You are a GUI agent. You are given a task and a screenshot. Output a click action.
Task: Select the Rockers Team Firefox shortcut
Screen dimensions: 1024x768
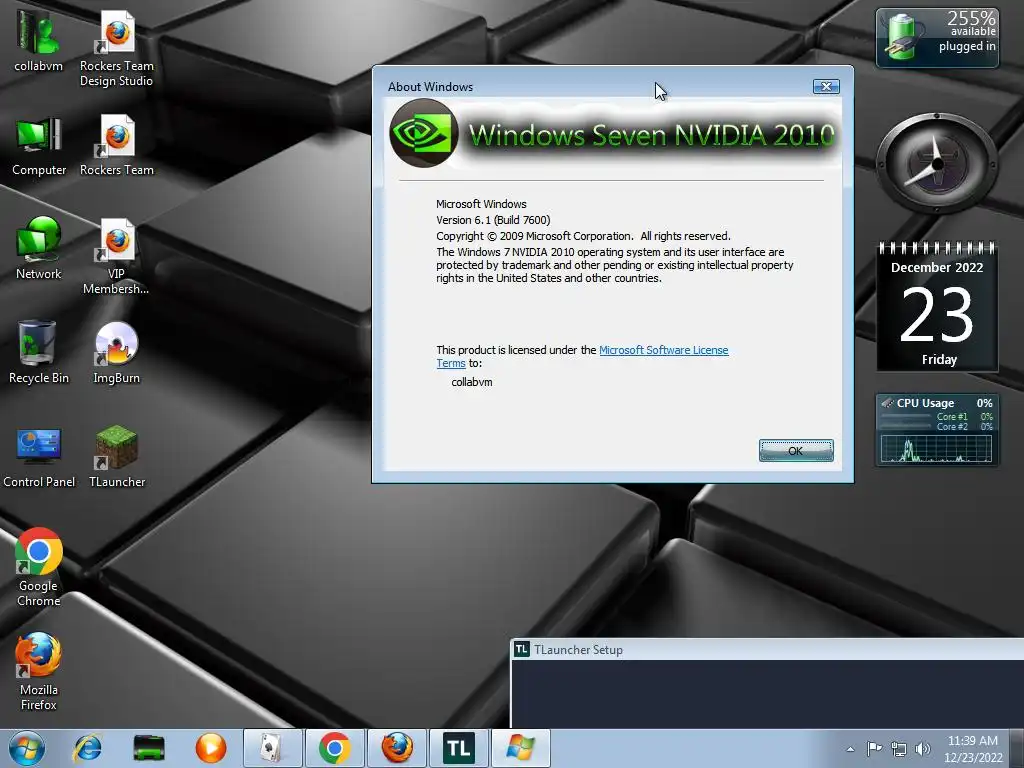pos(116,145)
